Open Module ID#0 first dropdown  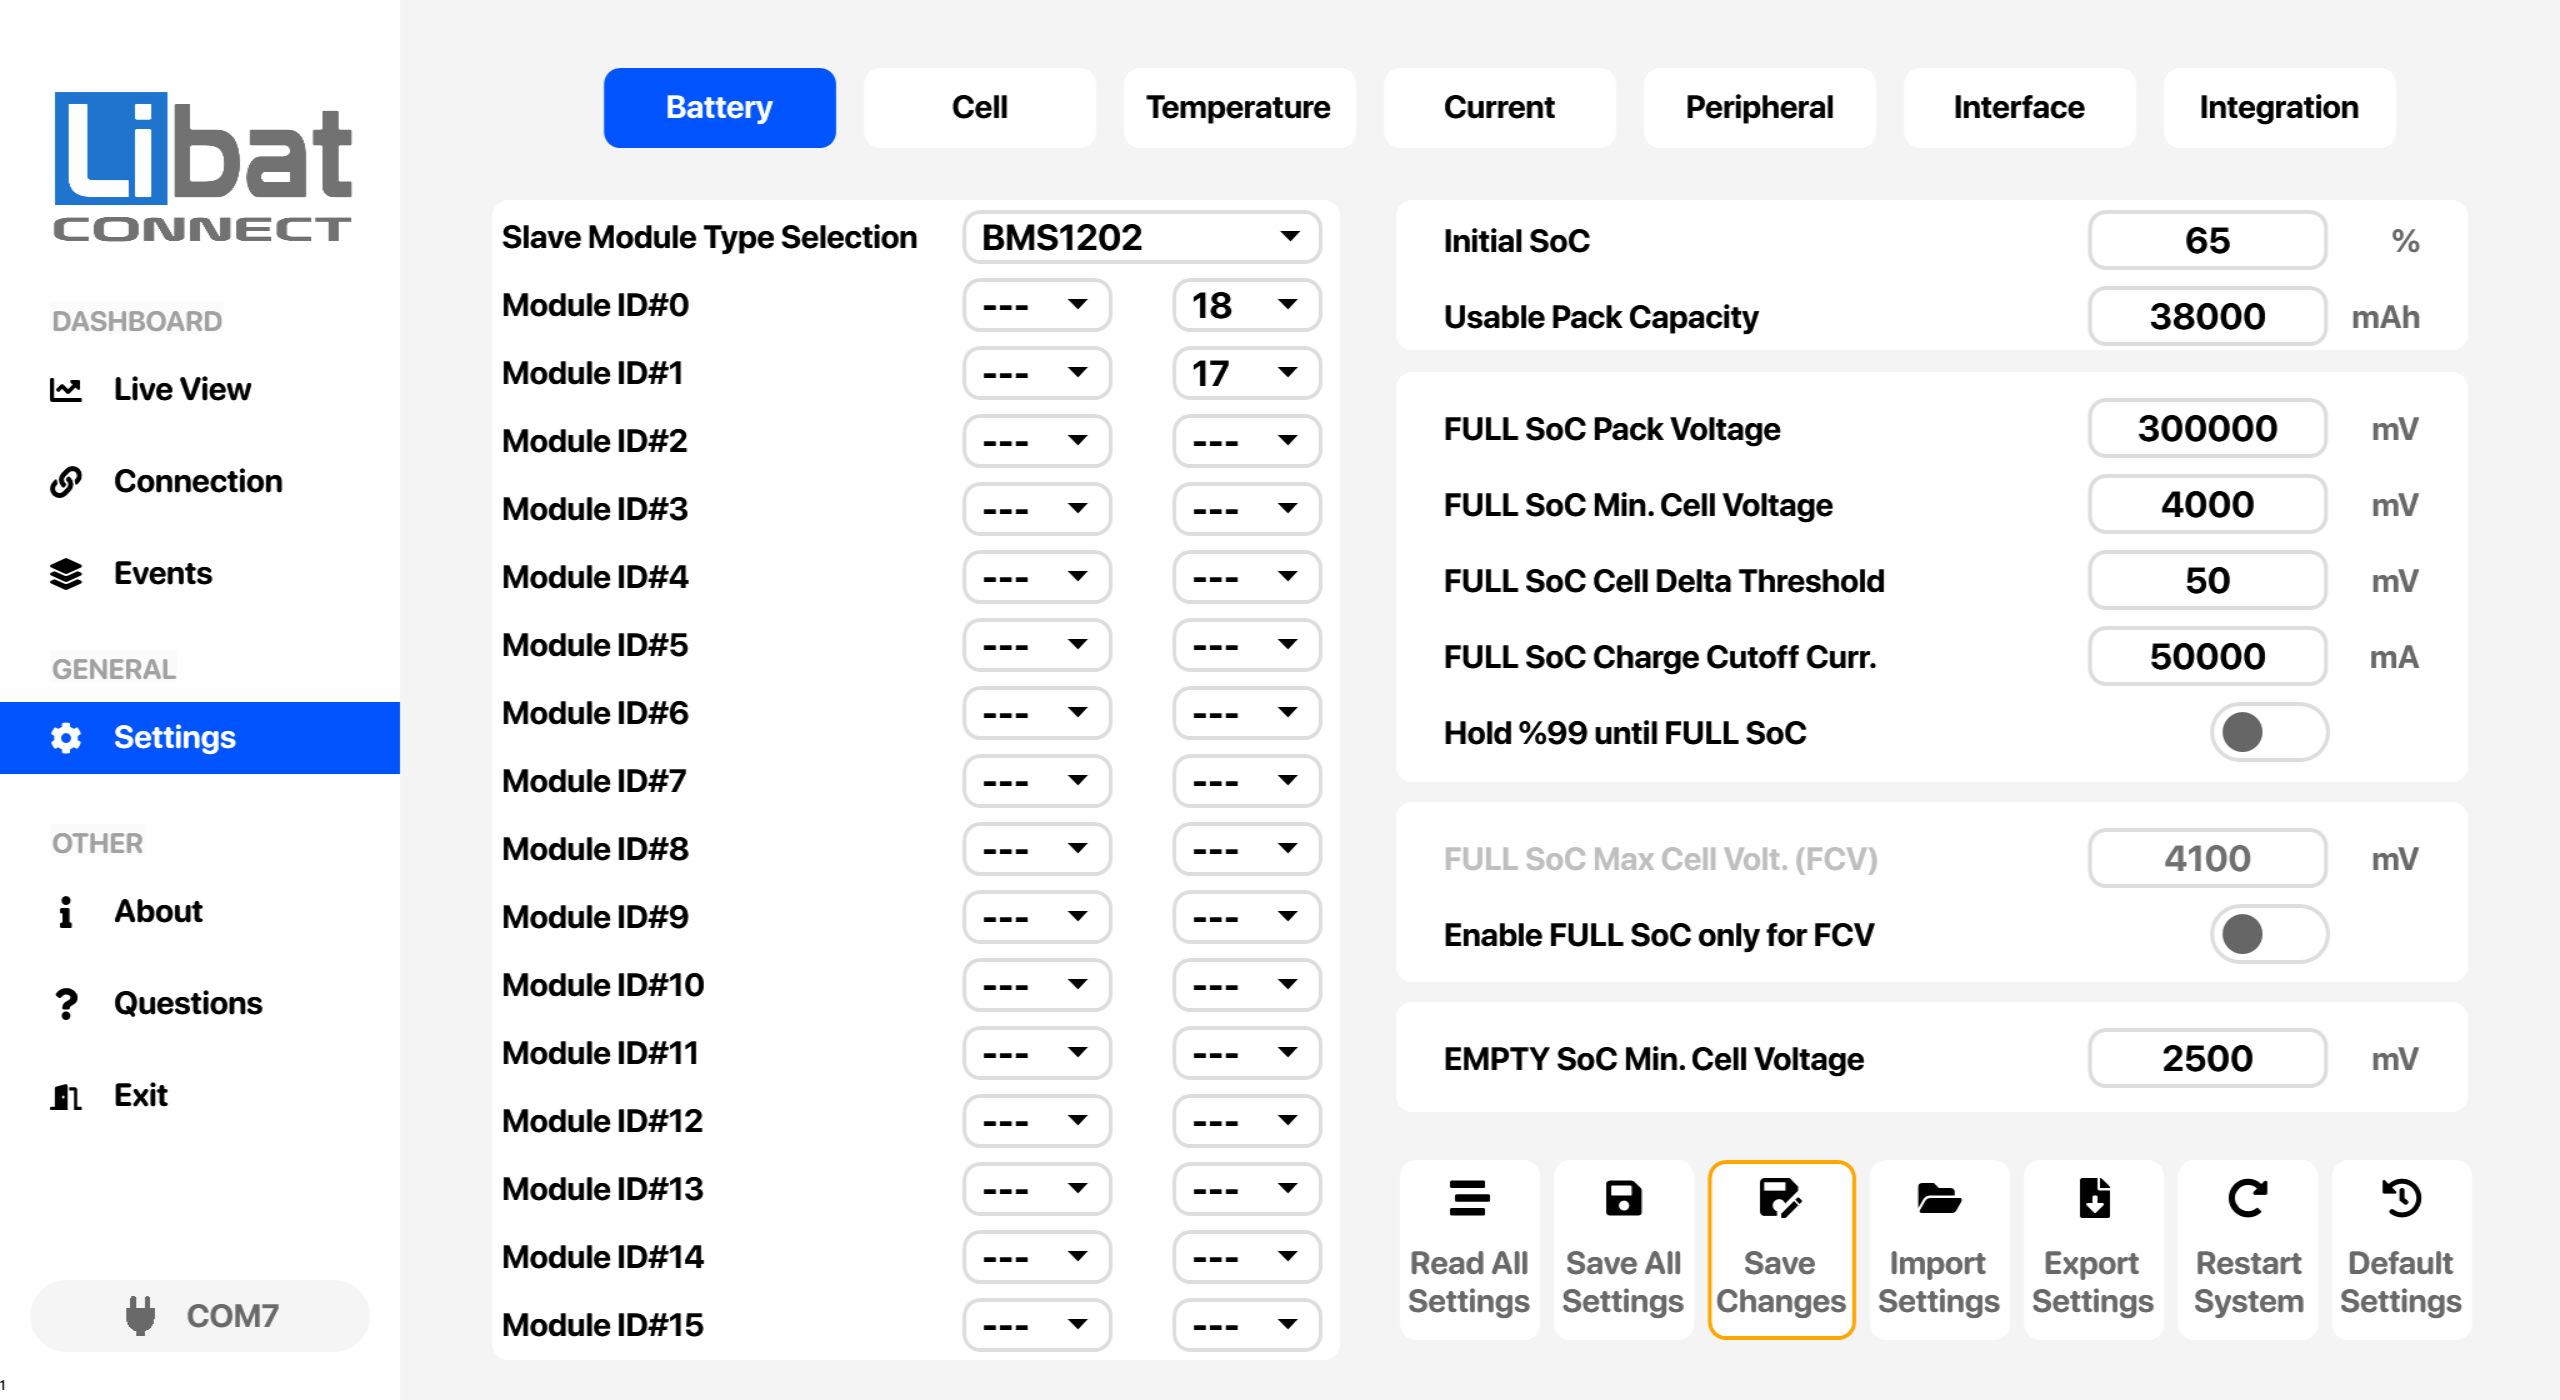point(1037,305)
